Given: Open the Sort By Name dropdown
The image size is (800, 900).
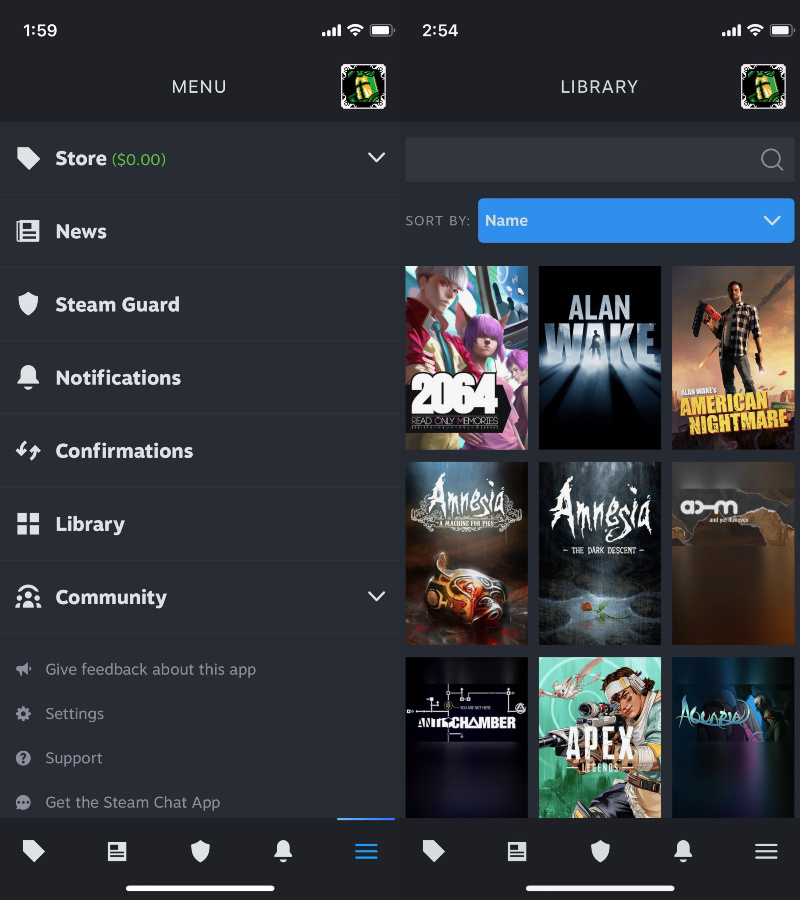Looking at the screenshot, I should click(636, 220).
